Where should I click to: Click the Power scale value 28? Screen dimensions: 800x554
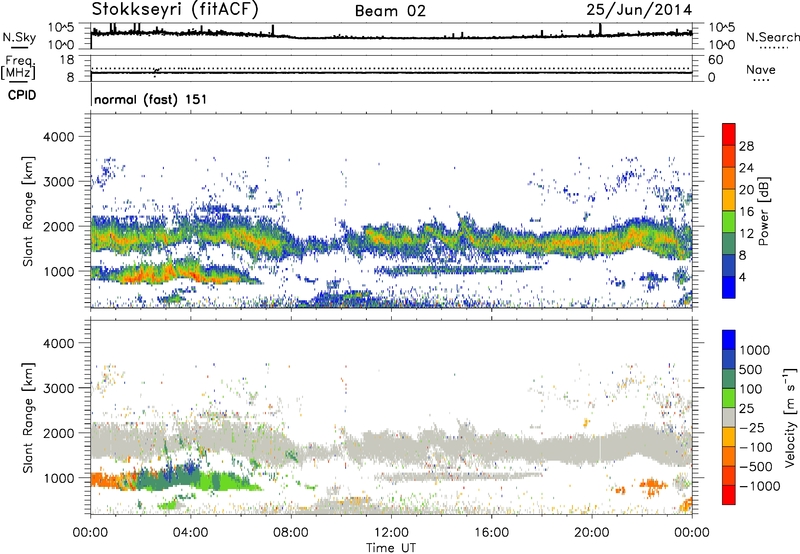[746, 146]
